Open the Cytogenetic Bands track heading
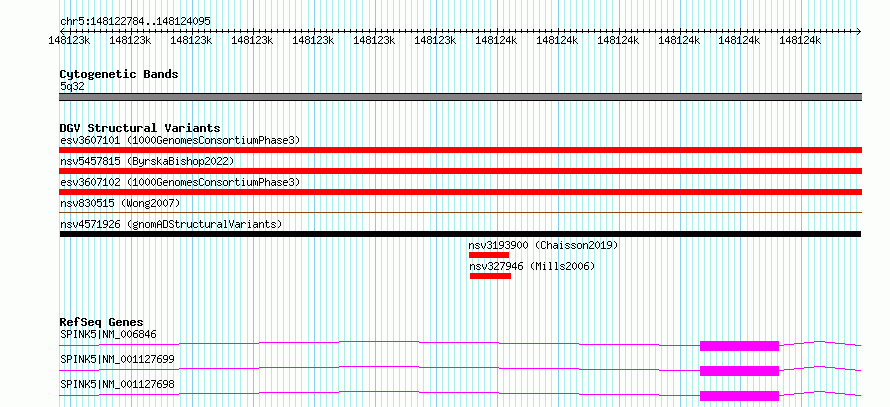 point(119,74)
